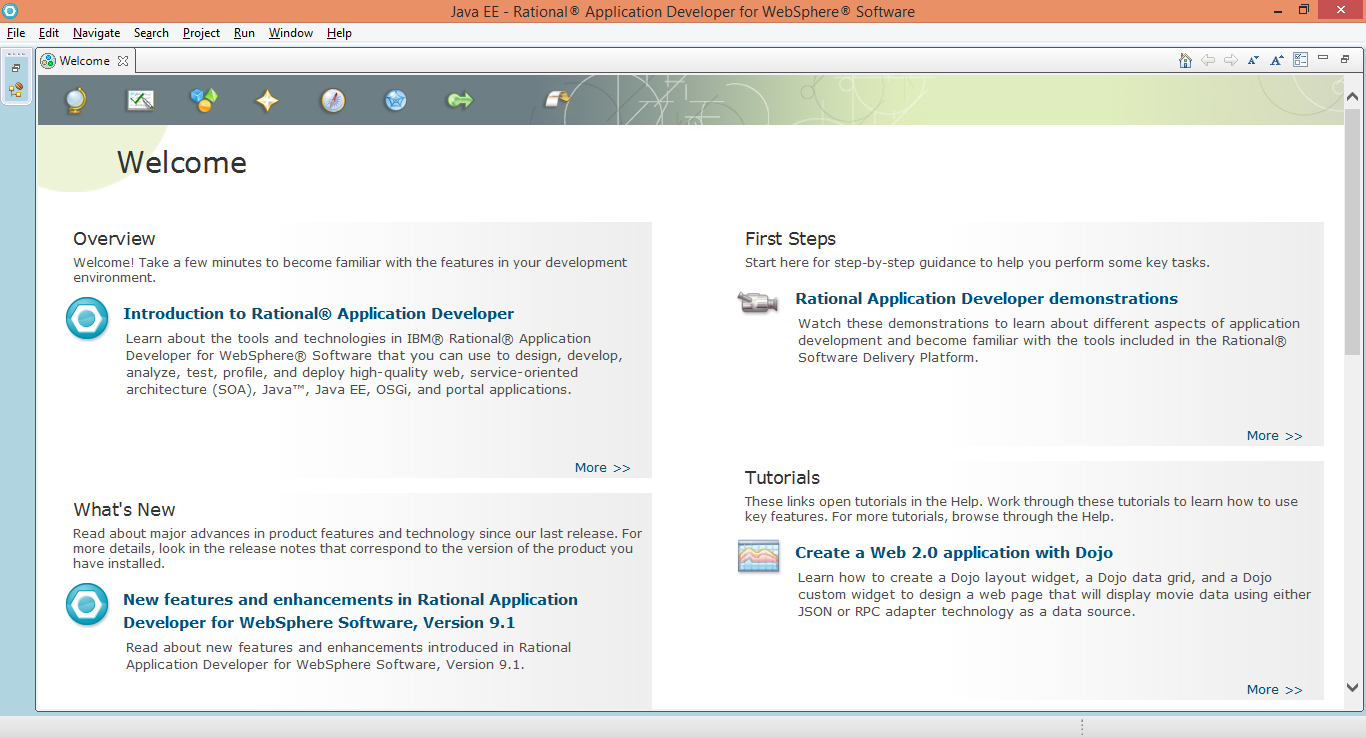Open the File menu
Image resolution: width=1366 pixels, height=738 pixels.
tap(16, 33)
